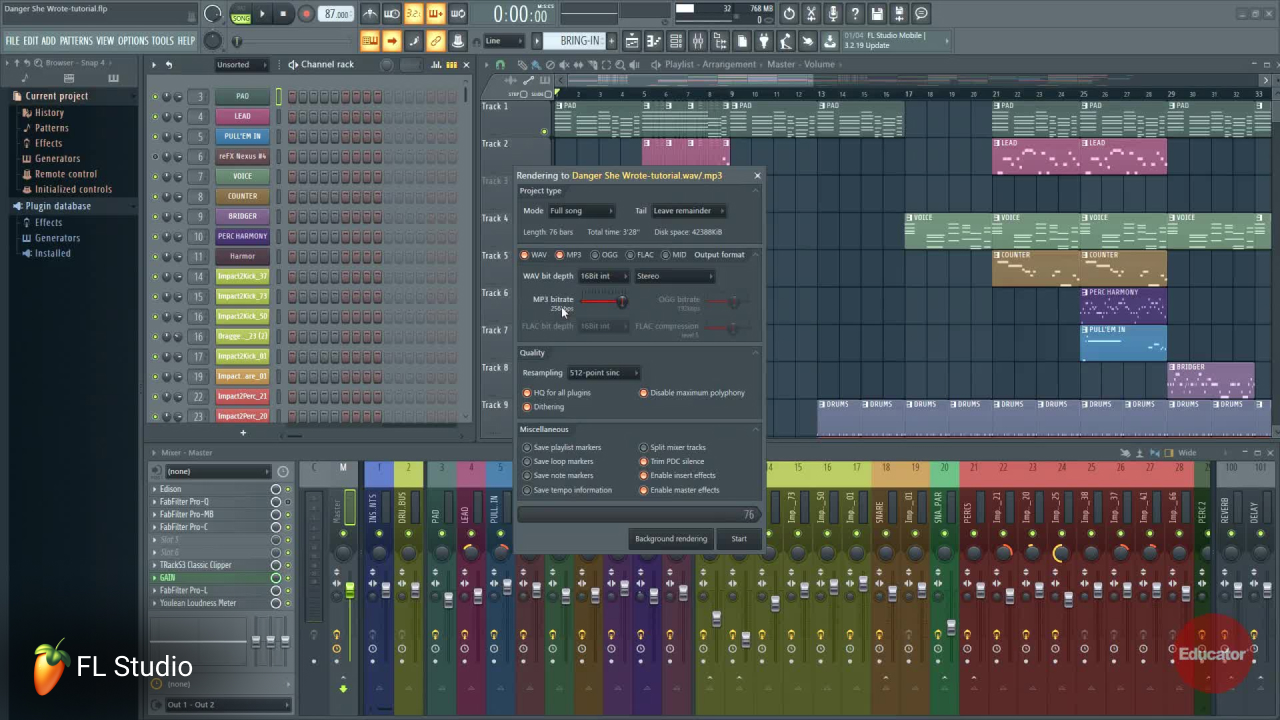Click the Start render button
Screen dimensions: 1280x720
pos(739,539)
